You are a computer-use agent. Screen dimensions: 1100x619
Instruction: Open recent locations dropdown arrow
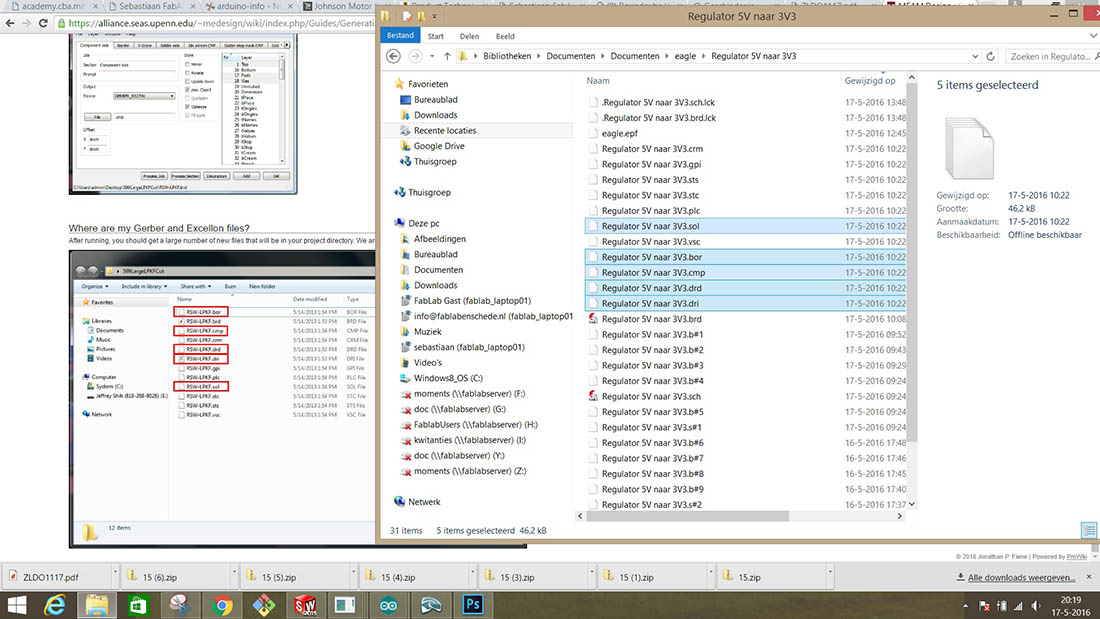[432, 56]
